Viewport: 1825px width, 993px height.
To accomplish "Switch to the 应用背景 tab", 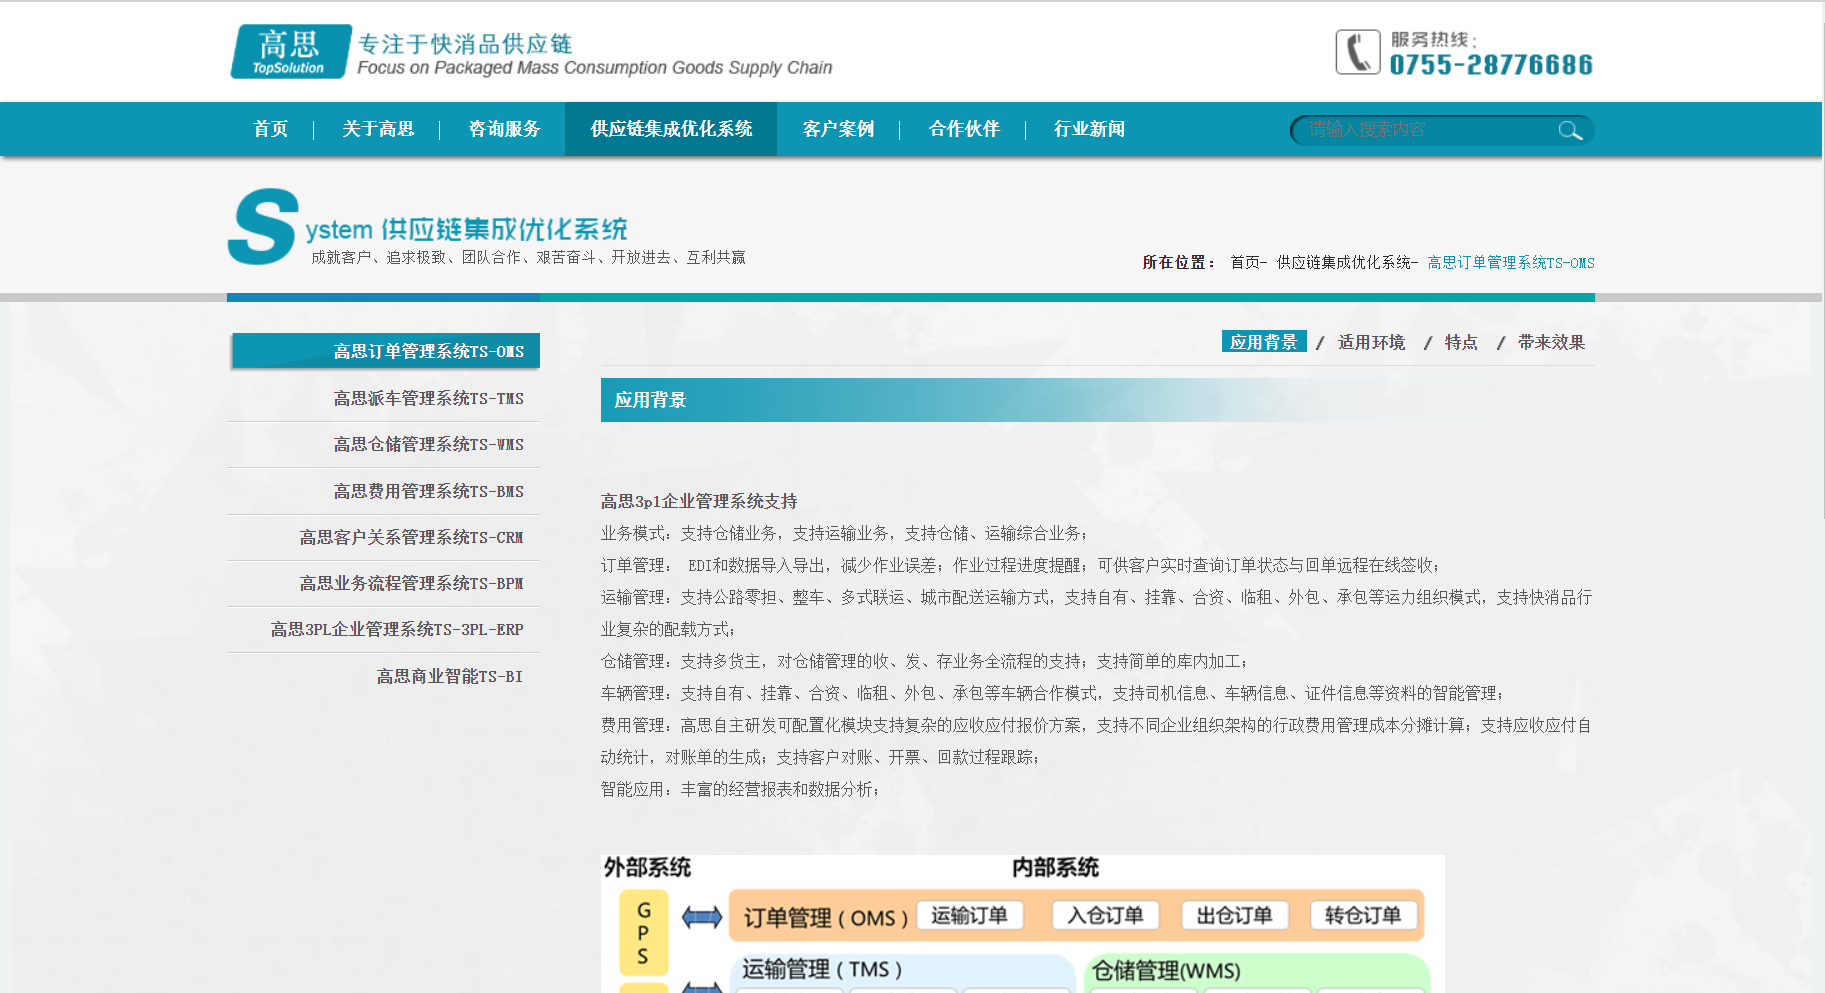I will pyautogui.click(x=1264, y=342).
